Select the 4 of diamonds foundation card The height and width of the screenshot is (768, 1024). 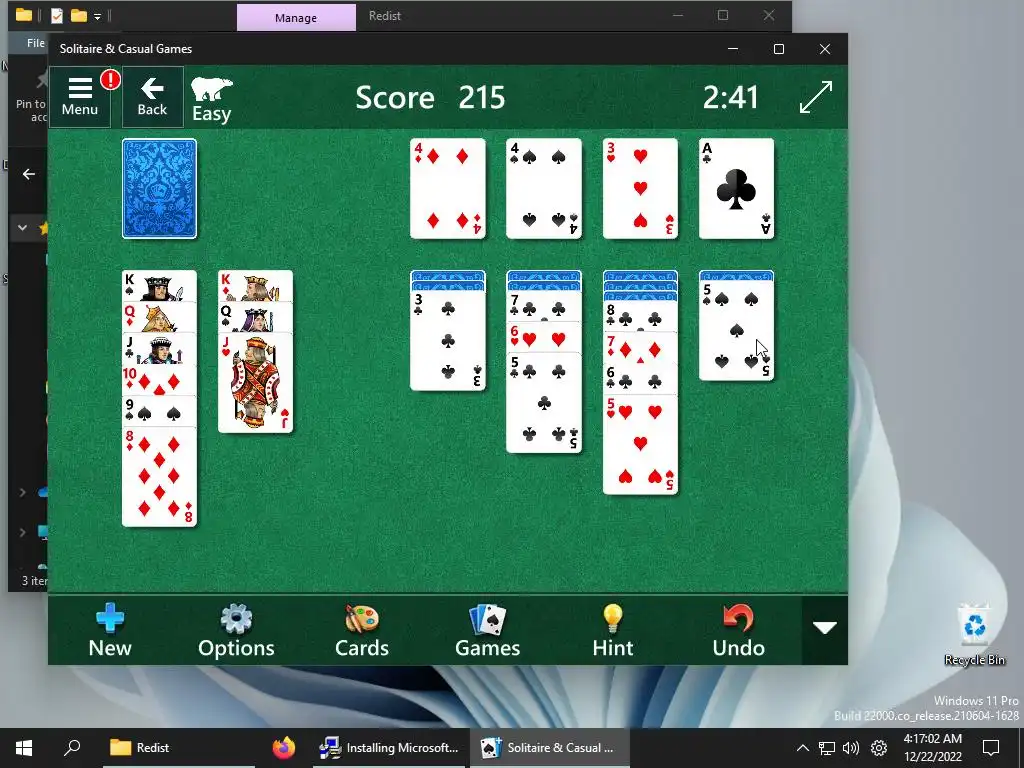coord(447,188)
